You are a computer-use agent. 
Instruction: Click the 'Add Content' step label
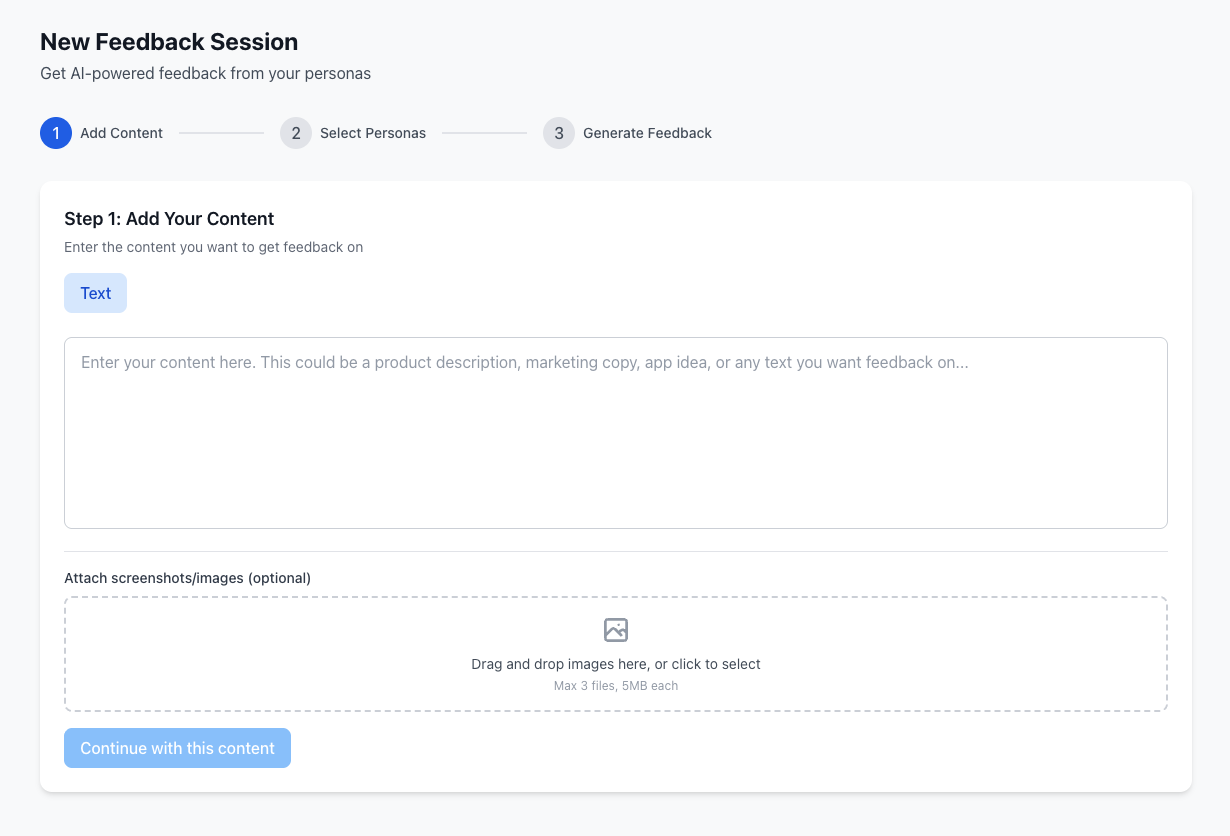pos(122,133)
